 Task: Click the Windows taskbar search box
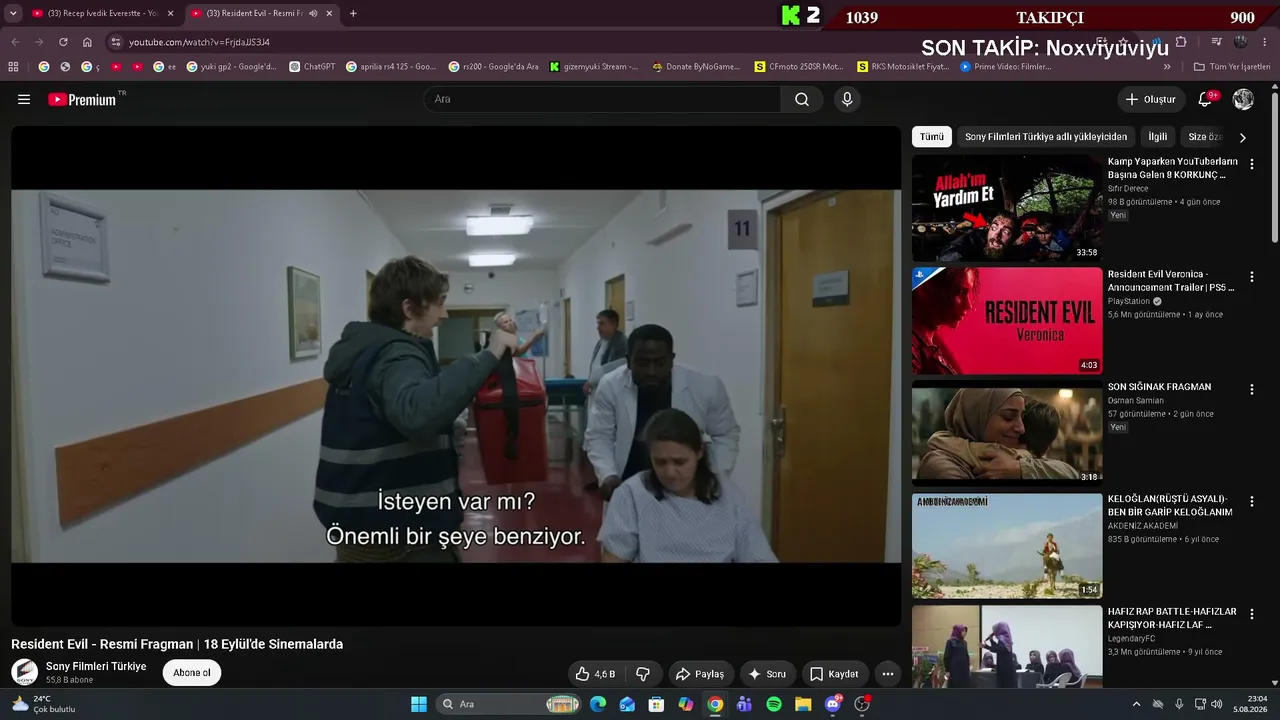tap(509, 704)
